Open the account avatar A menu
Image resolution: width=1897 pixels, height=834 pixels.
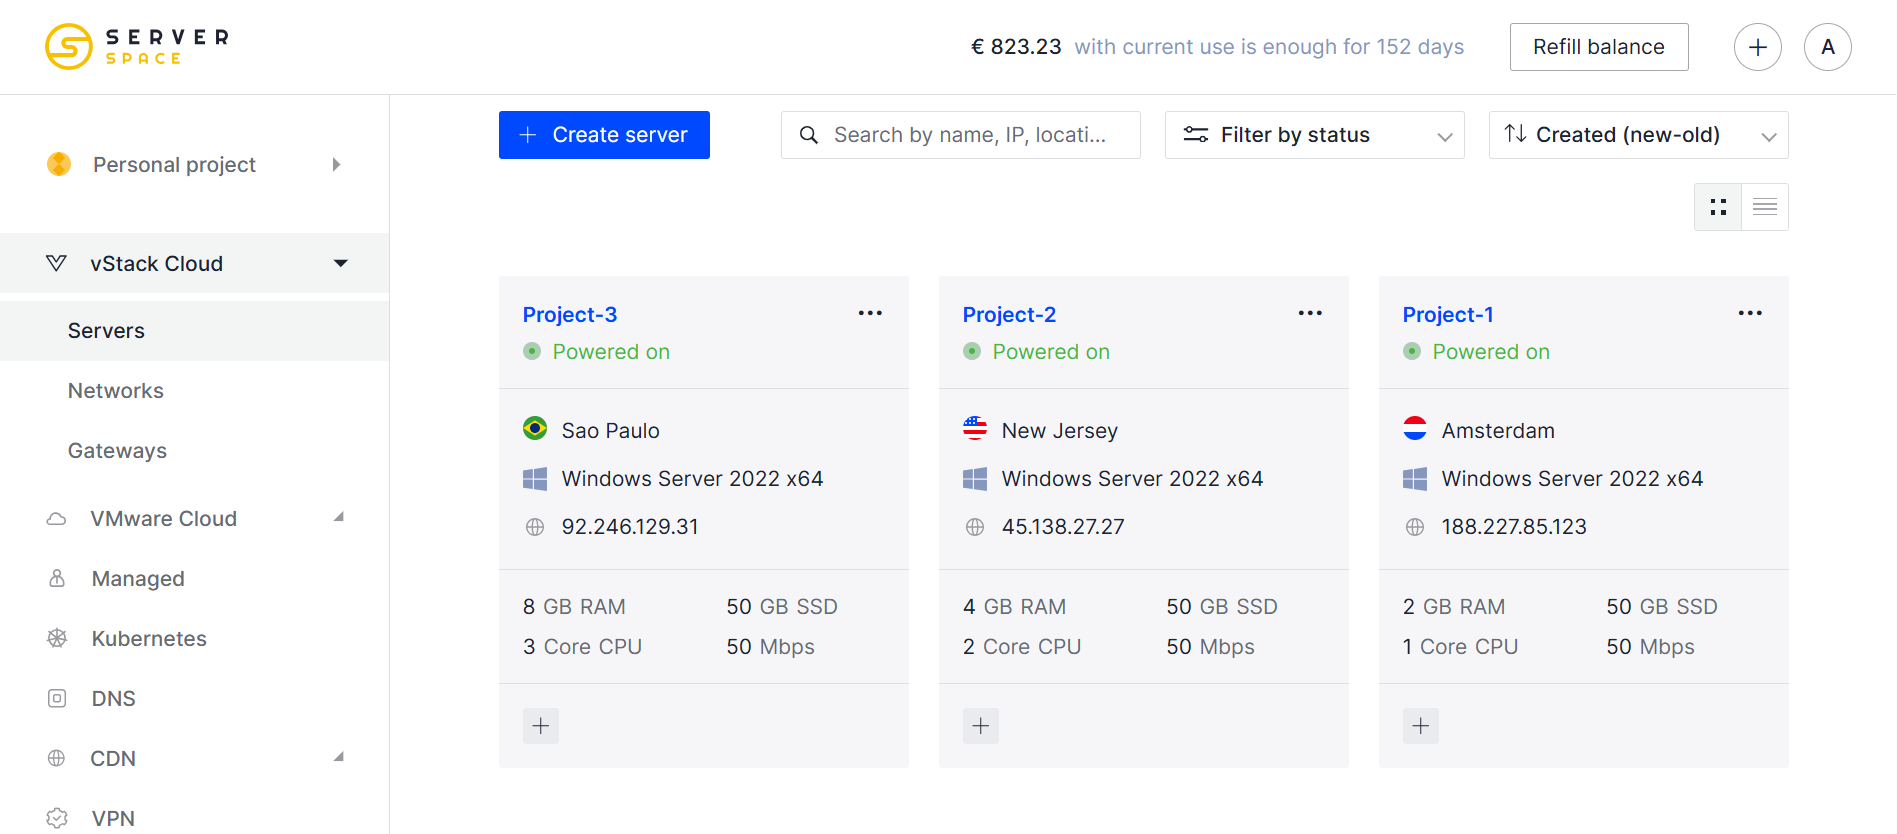point(1827,47)
